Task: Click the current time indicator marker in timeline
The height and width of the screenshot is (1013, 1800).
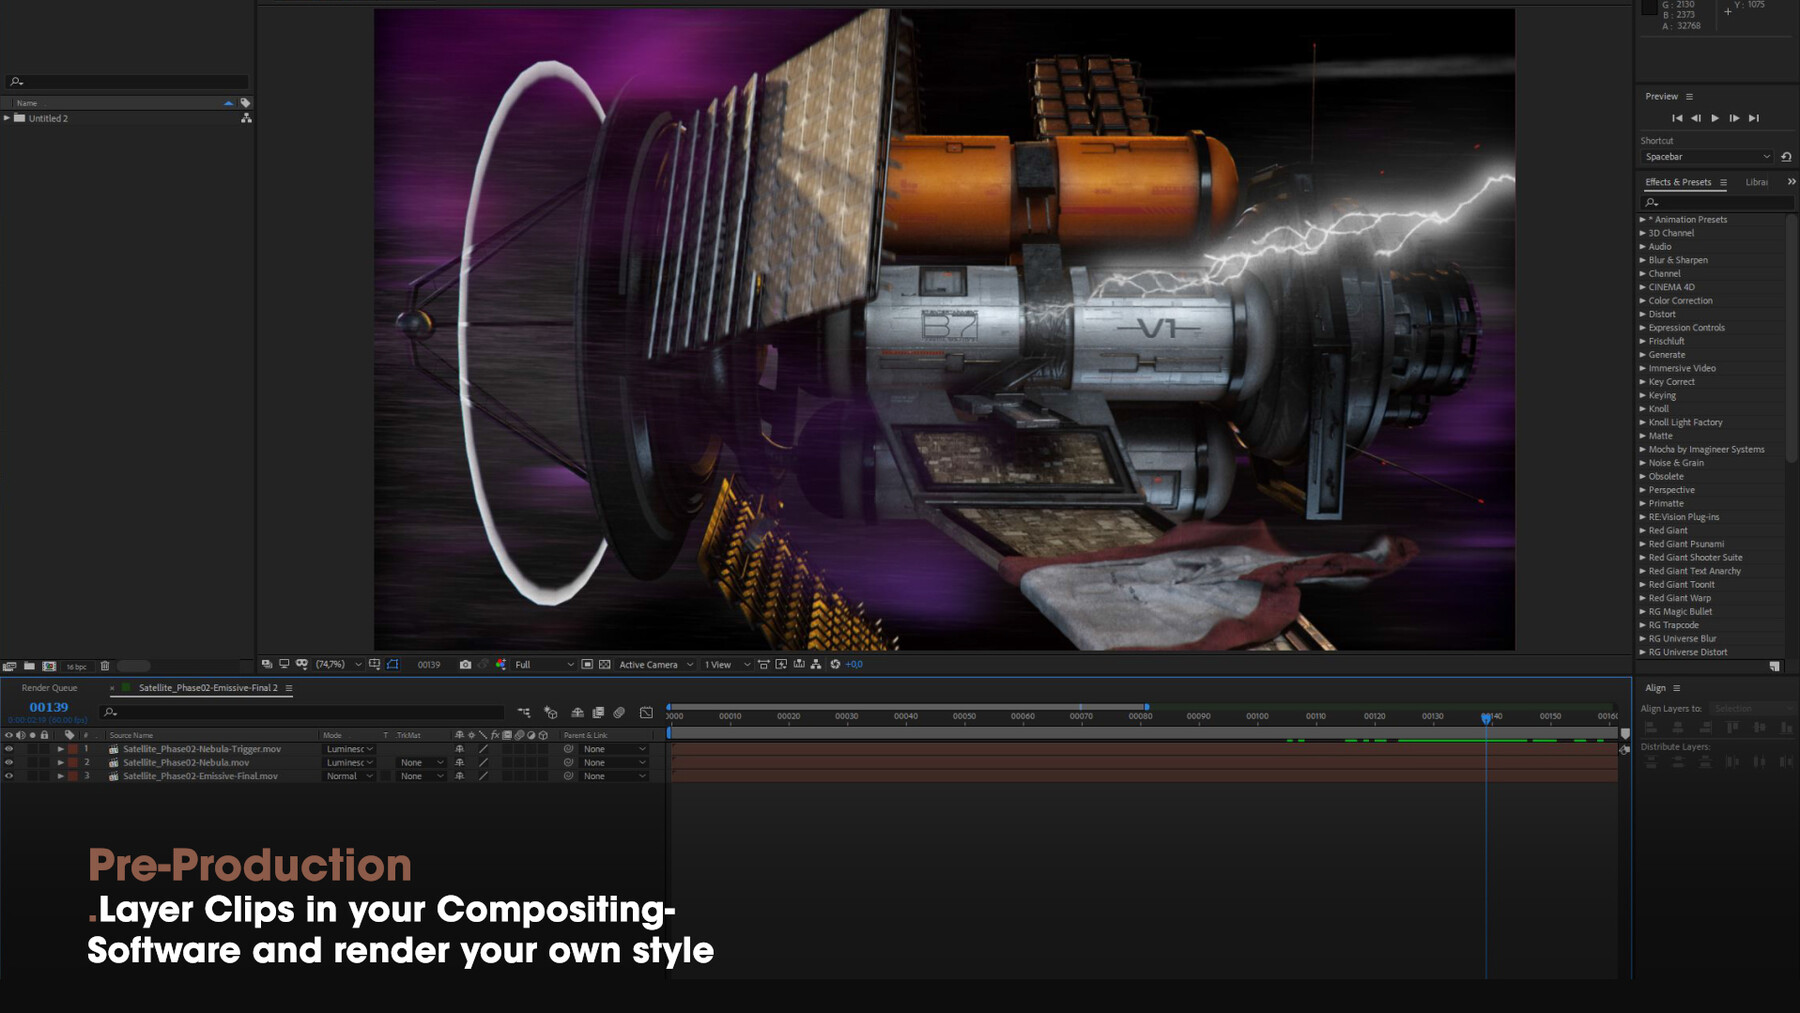Action: click(1486, 717)
